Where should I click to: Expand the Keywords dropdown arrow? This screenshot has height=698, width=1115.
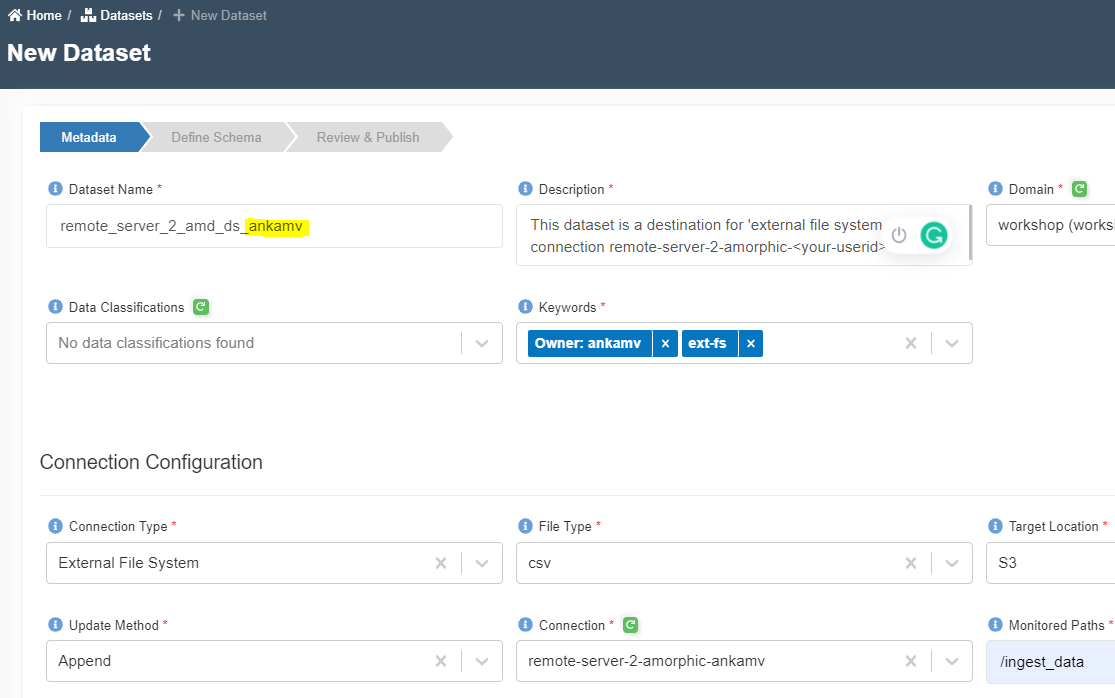951,343
